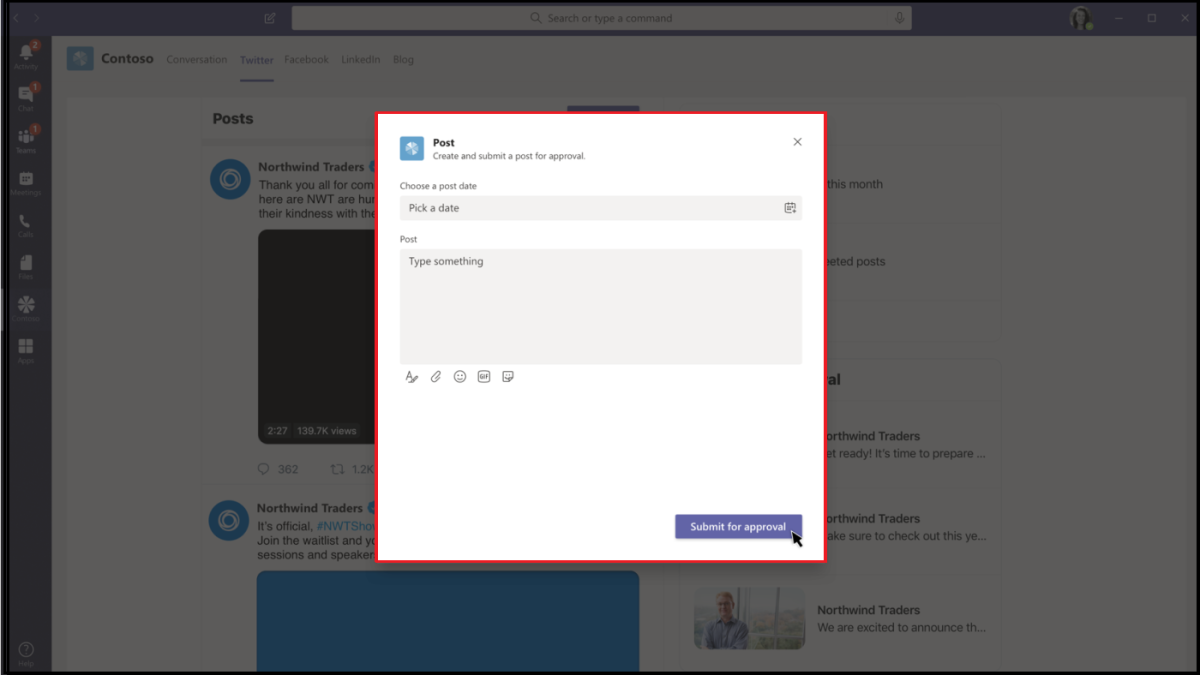The height and width of the screenshot is (675, 1200).
Task: Click the Format text icon below post box
Action: (411, 377)
